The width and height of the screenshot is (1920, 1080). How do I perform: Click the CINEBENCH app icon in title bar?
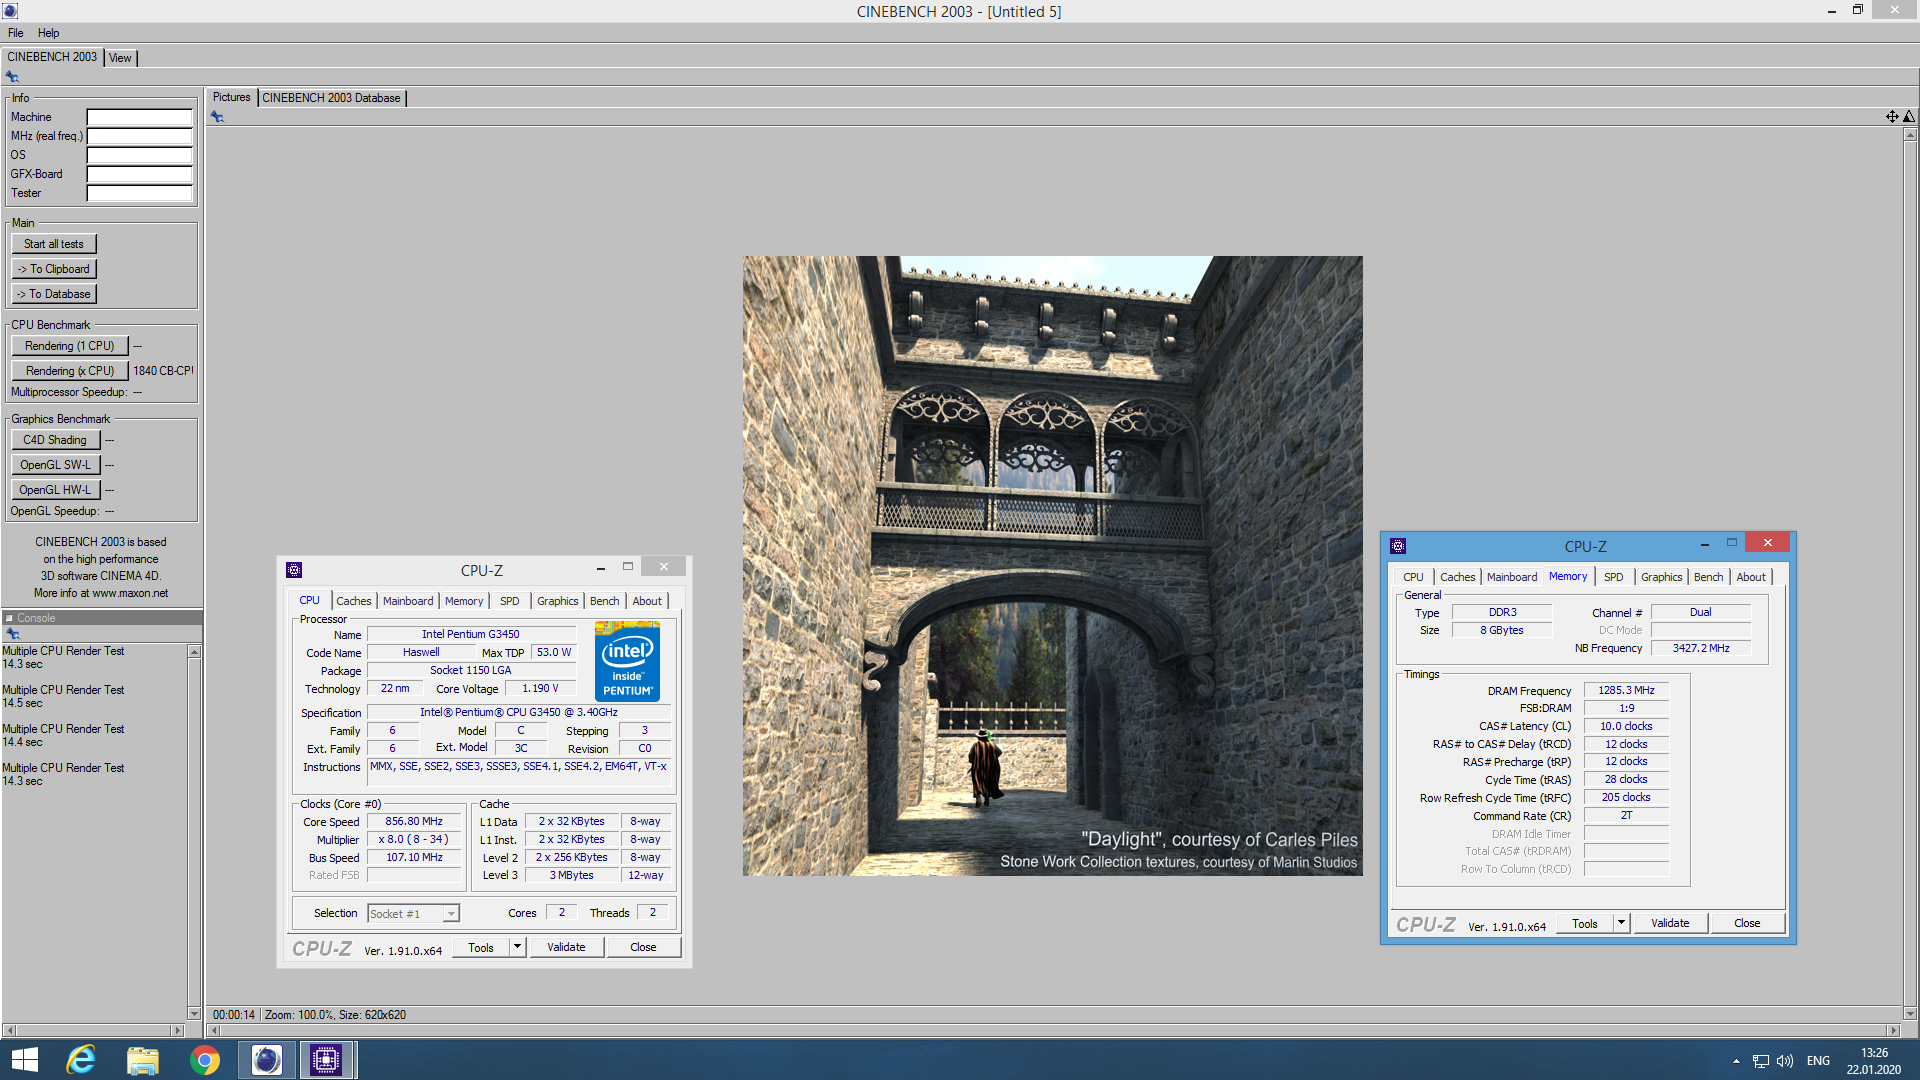[x=10, y=11]
